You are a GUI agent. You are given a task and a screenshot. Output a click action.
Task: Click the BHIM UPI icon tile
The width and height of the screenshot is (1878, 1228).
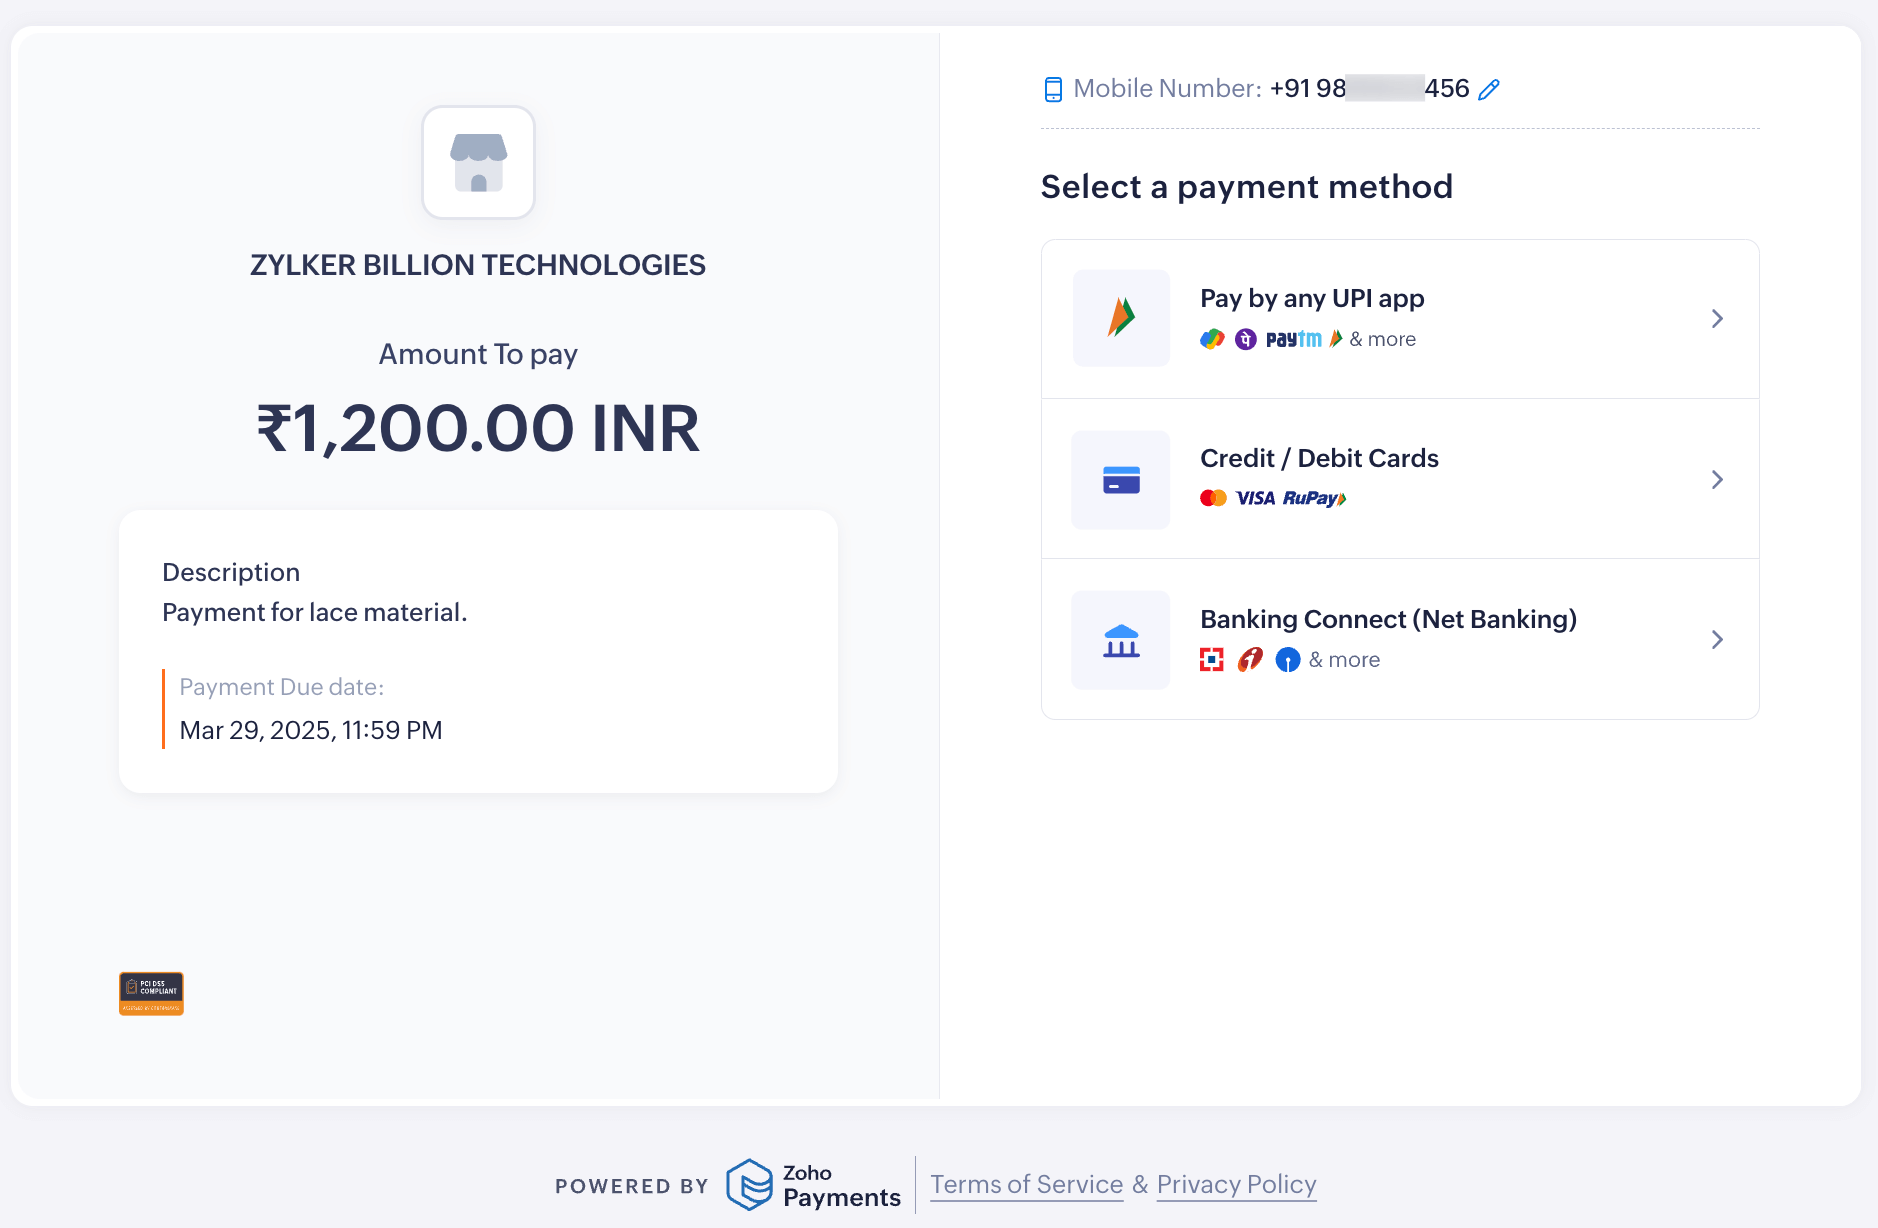pos(1121,318)
